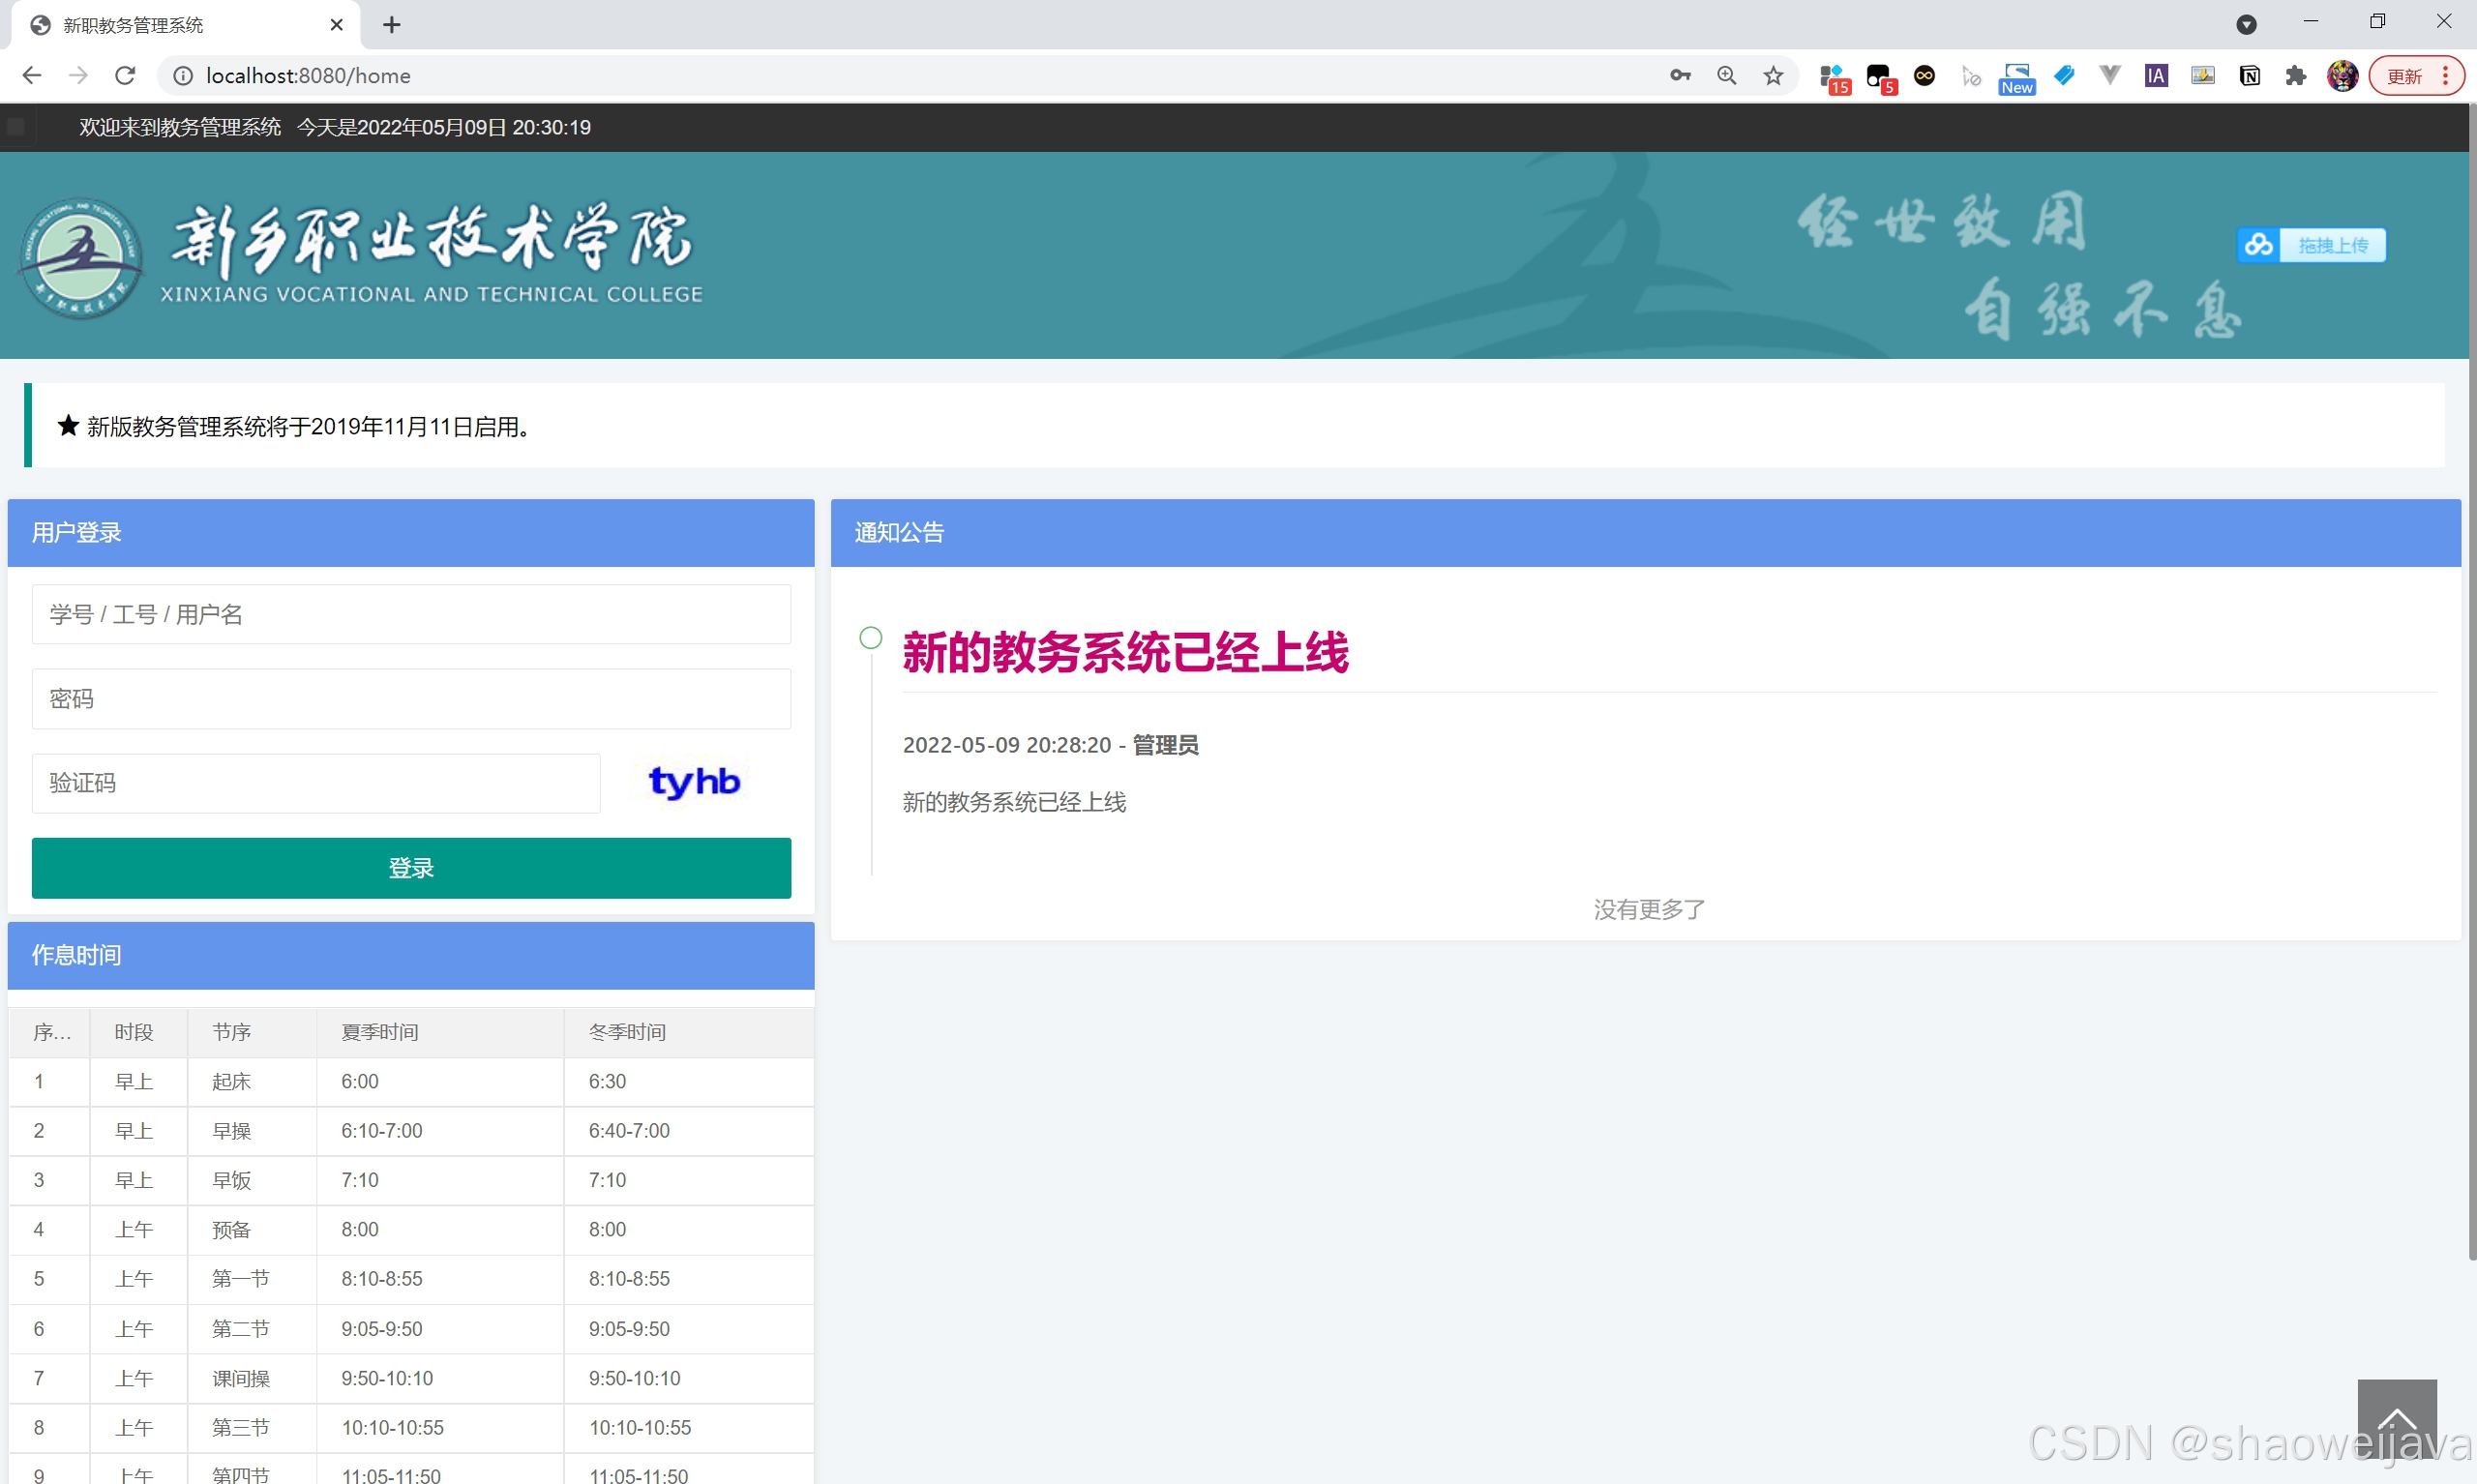Open the saved passwords key icon

point(1680,76)
